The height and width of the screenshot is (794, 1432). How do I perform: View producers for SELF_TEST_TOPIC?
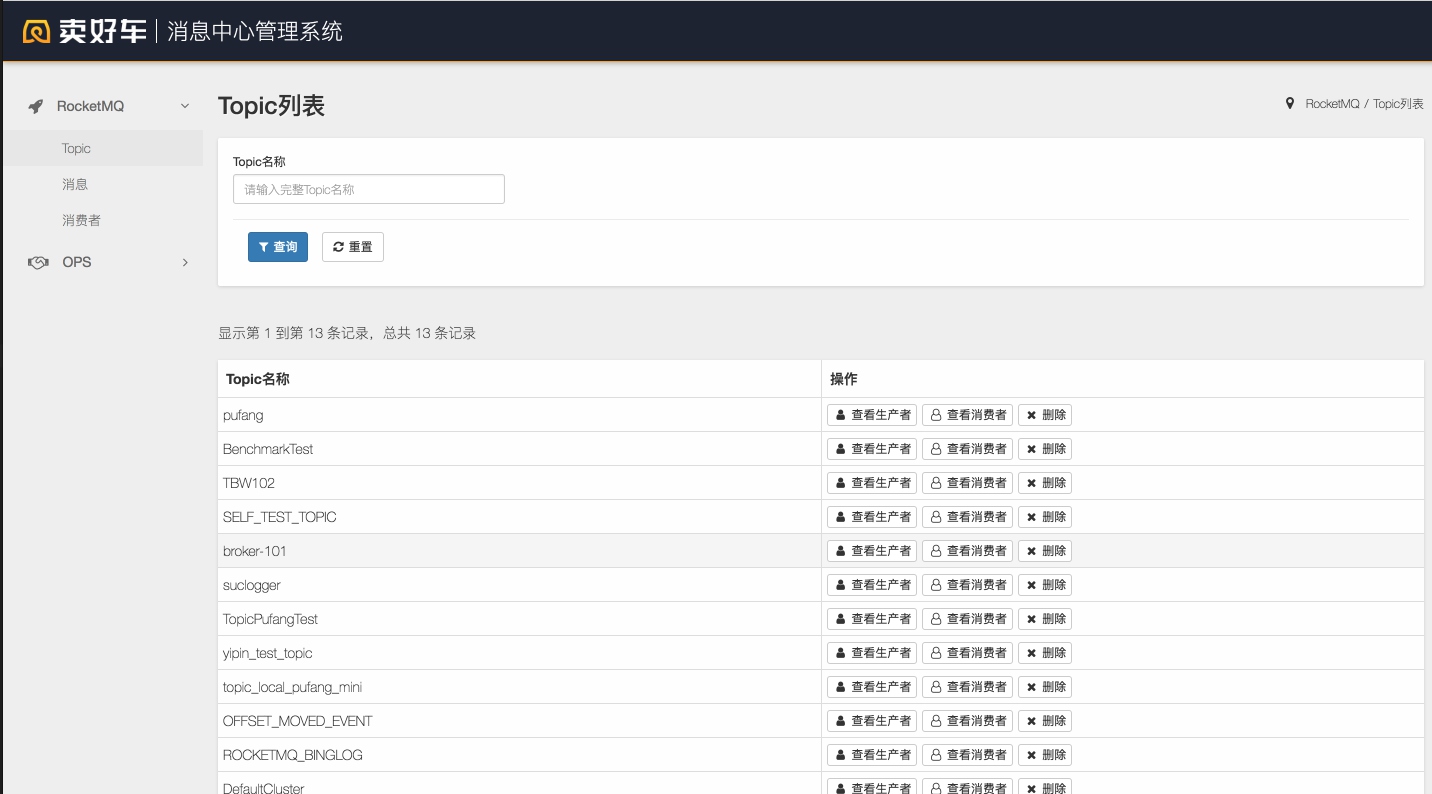pos(872,517)
